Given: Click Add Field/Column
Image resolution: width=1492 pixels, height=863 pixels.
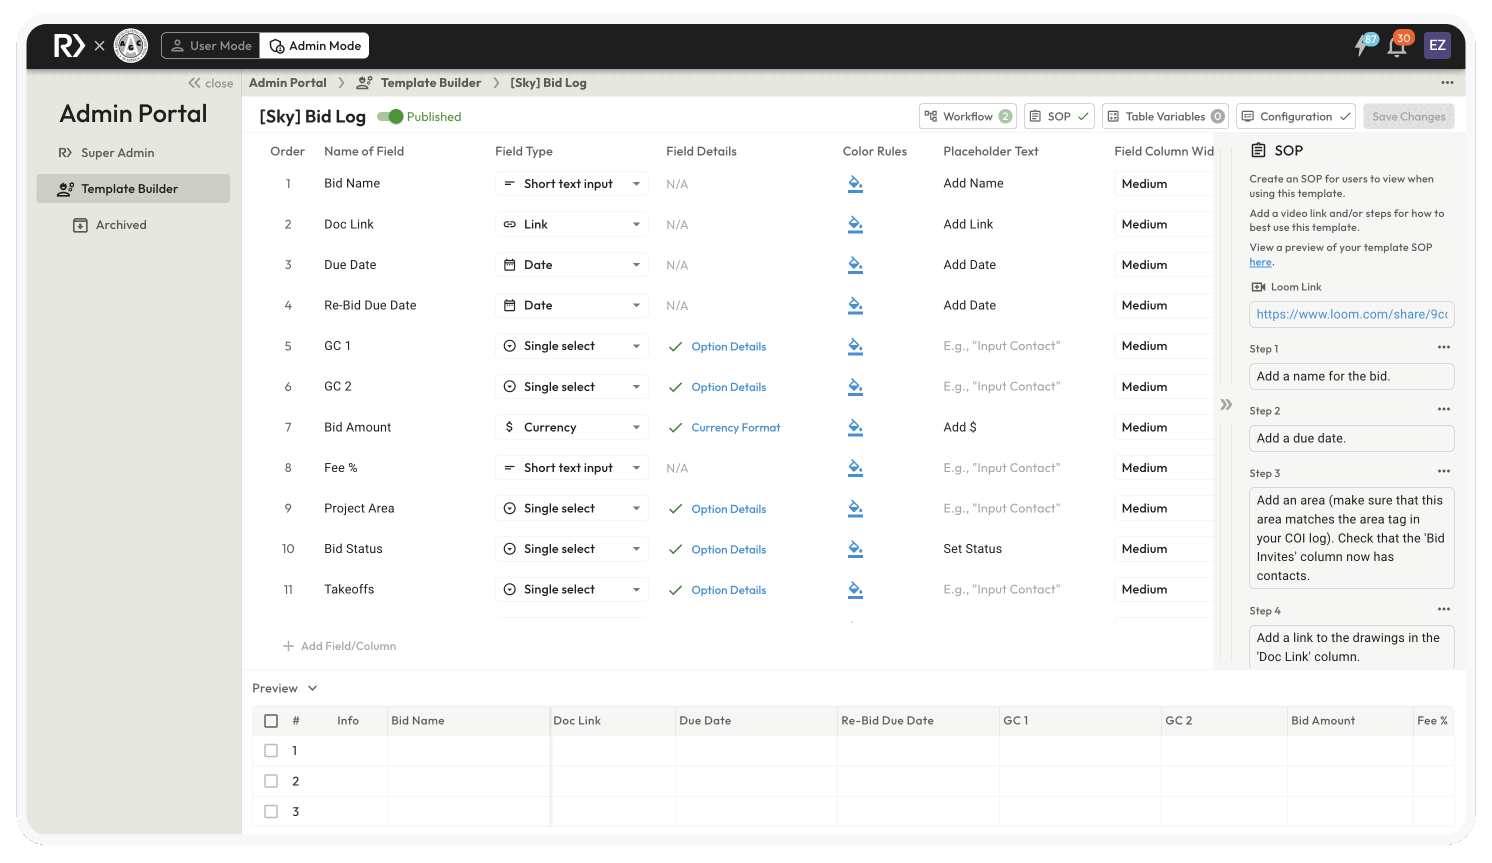Looking at the screenshot, I should 339,647.
